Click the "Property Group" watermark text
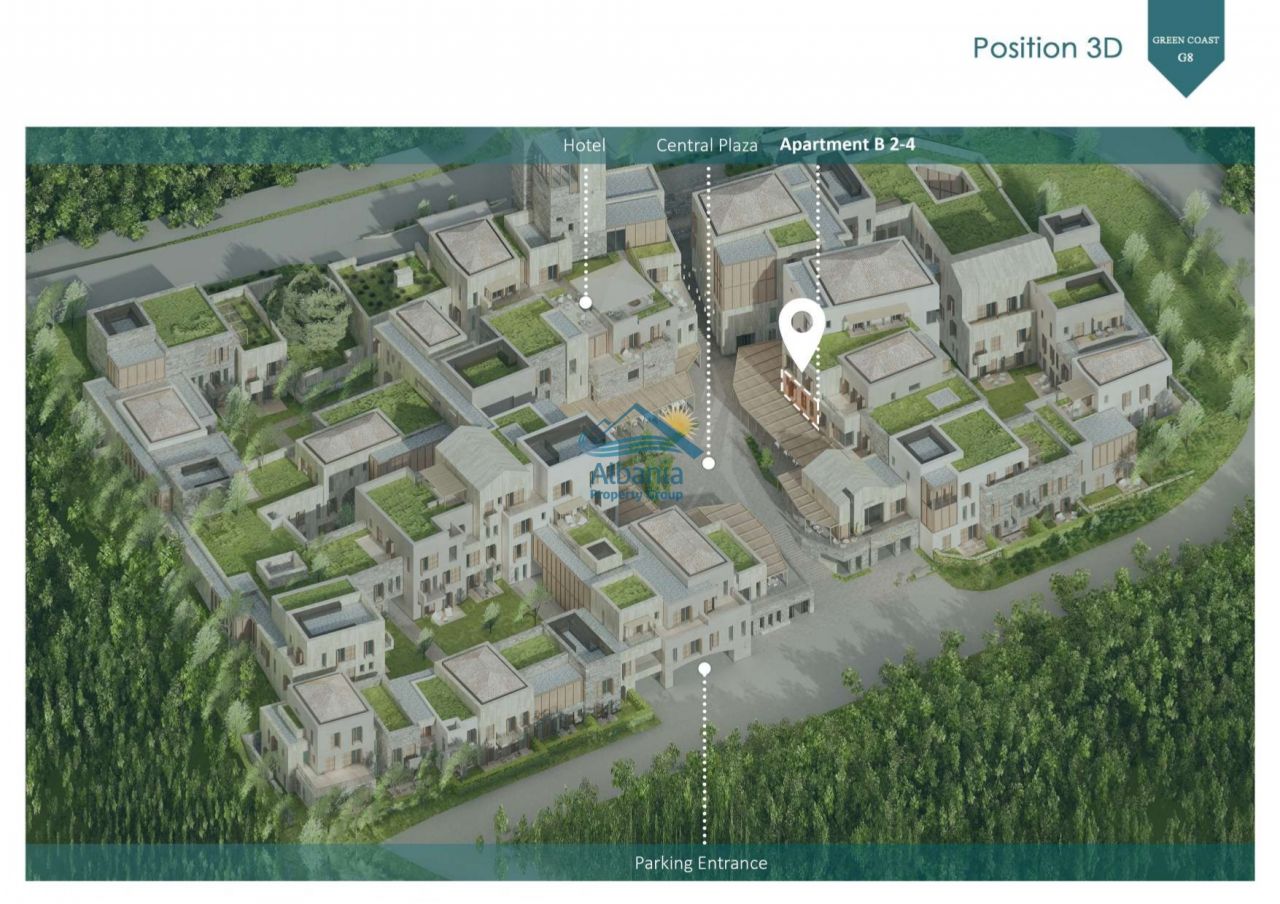 point(637,494)
